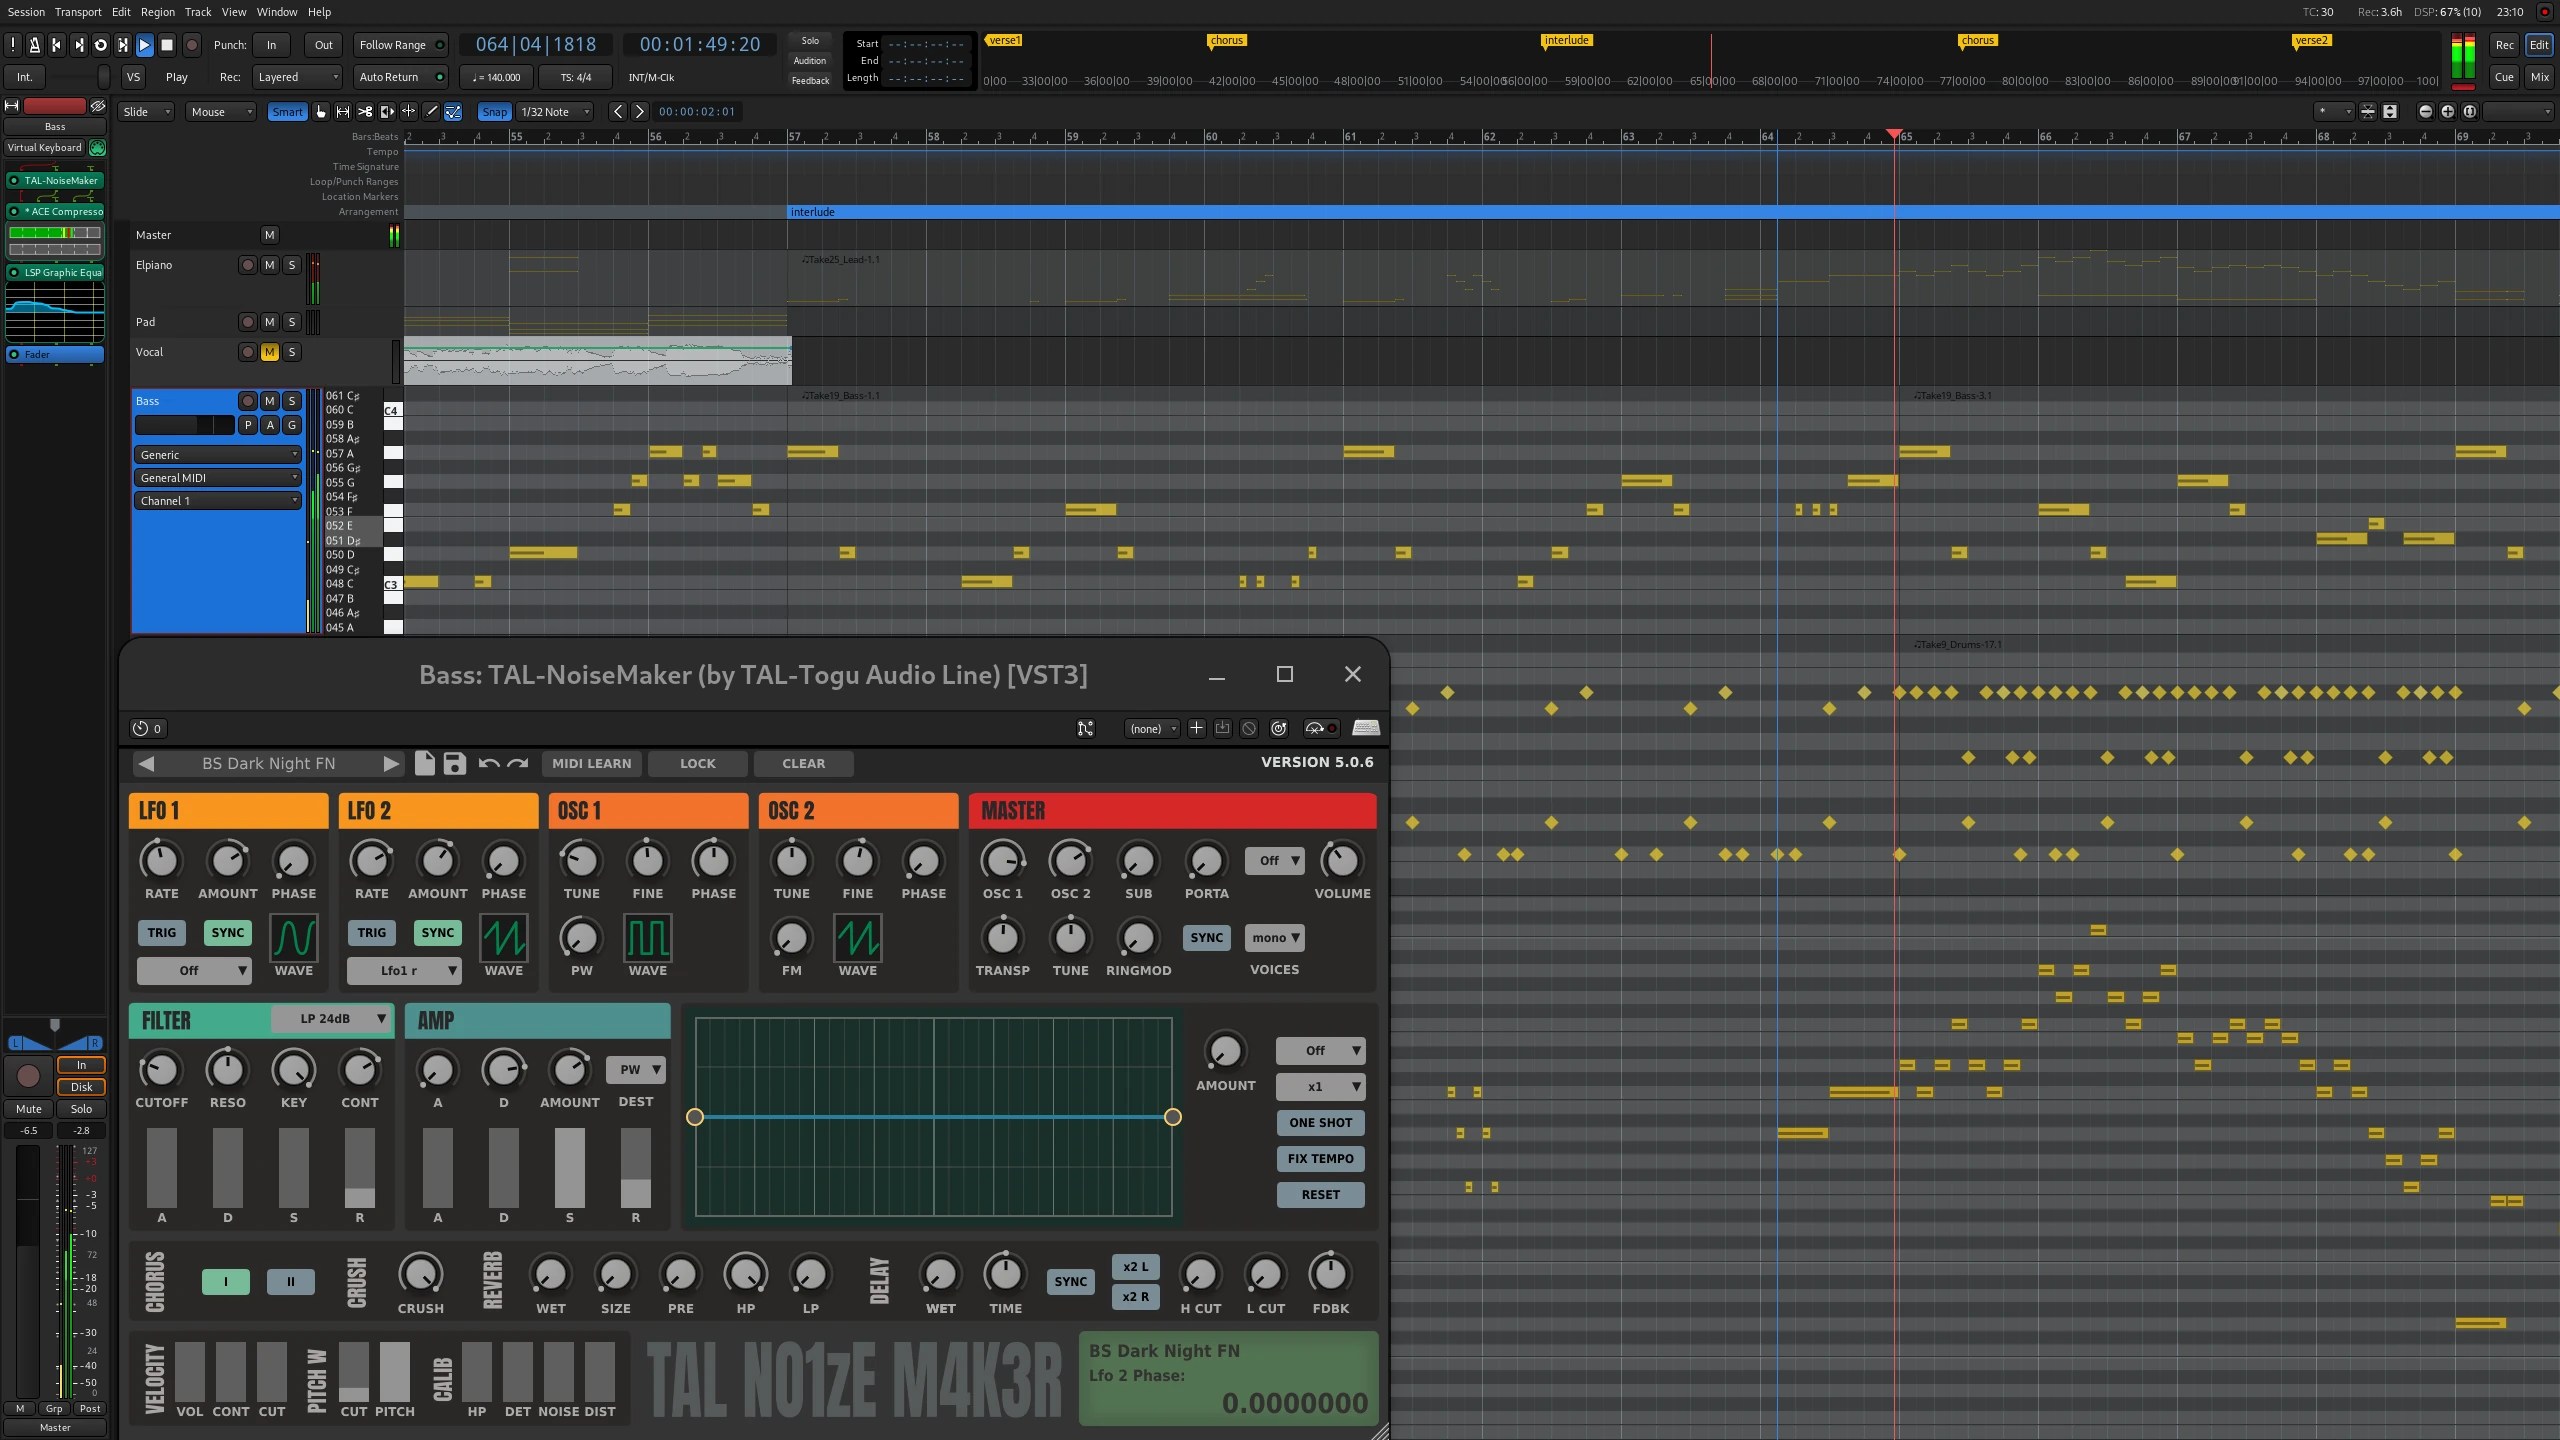Unmute the Vocal track
This screenshot has width=2560, height=1440.
click(269, 352)
